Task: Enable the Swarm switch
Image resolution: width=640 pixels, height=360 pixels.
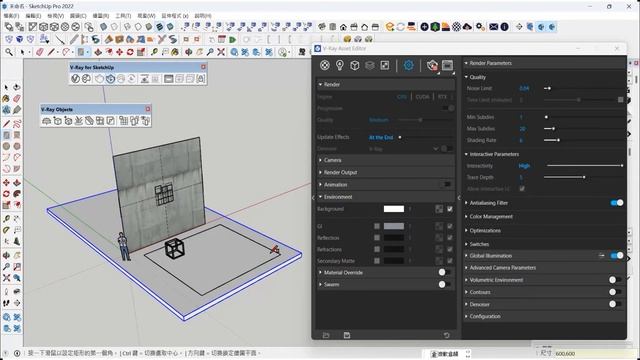Action: click(x=444, y=284)
